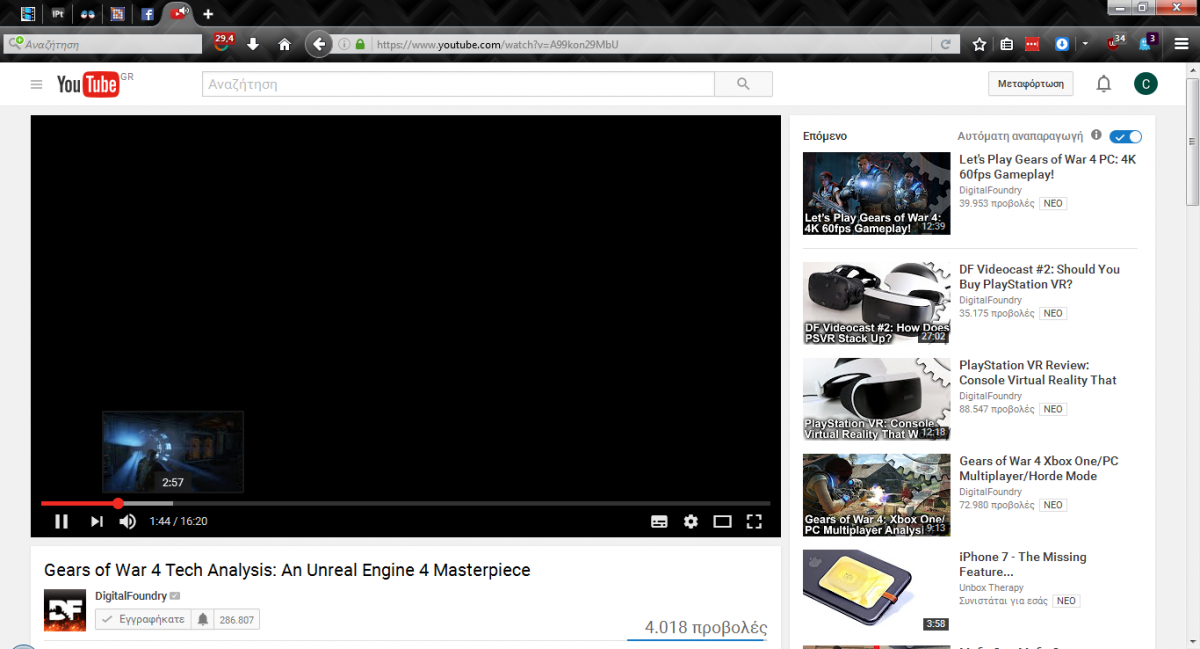This screenshot has height=649, width=1200.
Task: Click the YouTube magnifier search button
Action: click(x=743, y=84)
